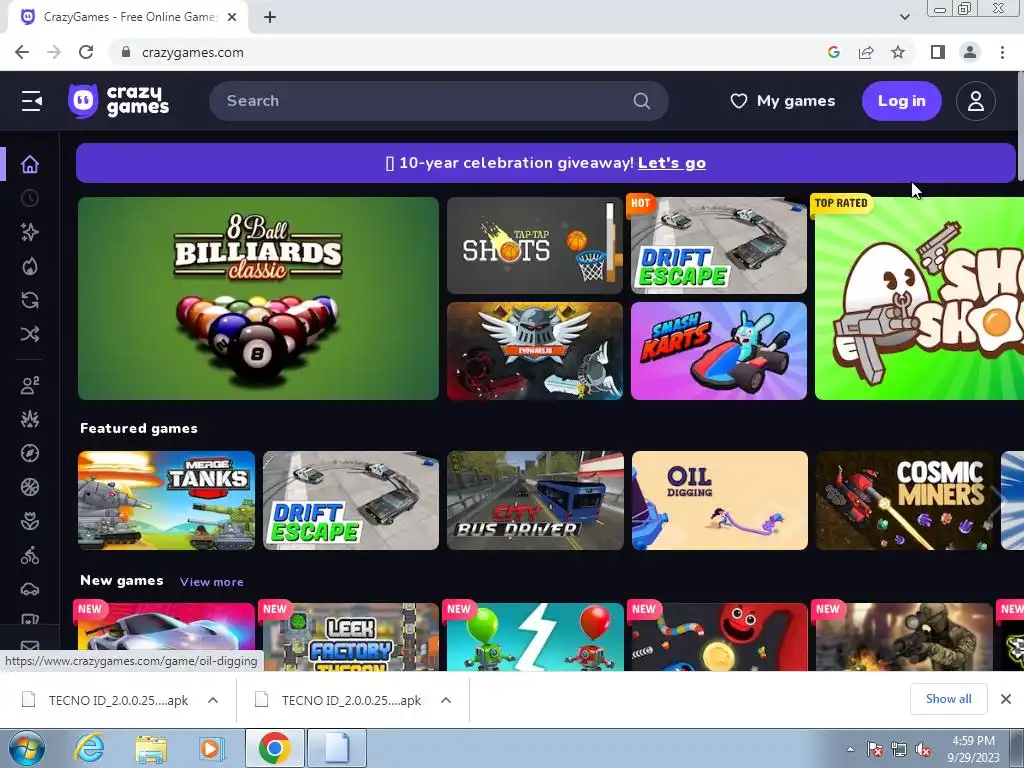
Task: Open featured Drift Escape game card
Action: pyautogui.click(x=351, y=500)
